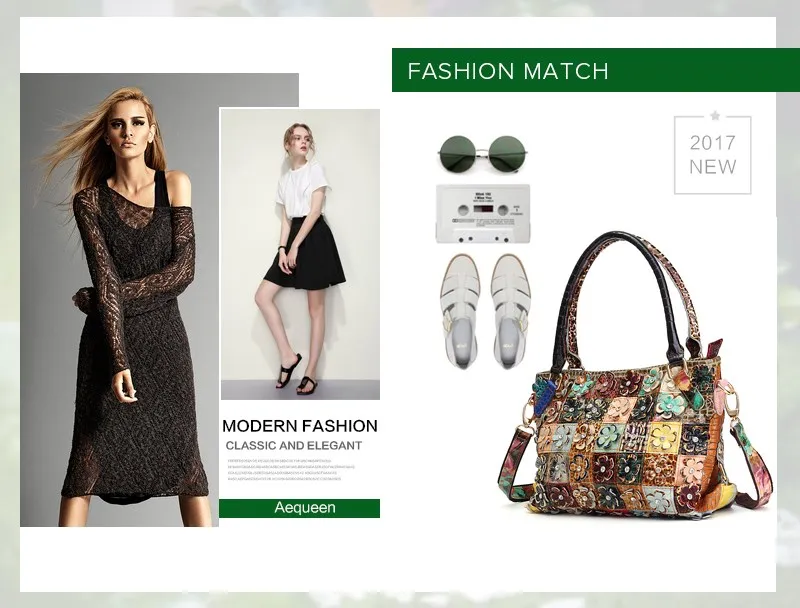Click the FASHION MATCH green banner
800x608 pixels.
595,70
